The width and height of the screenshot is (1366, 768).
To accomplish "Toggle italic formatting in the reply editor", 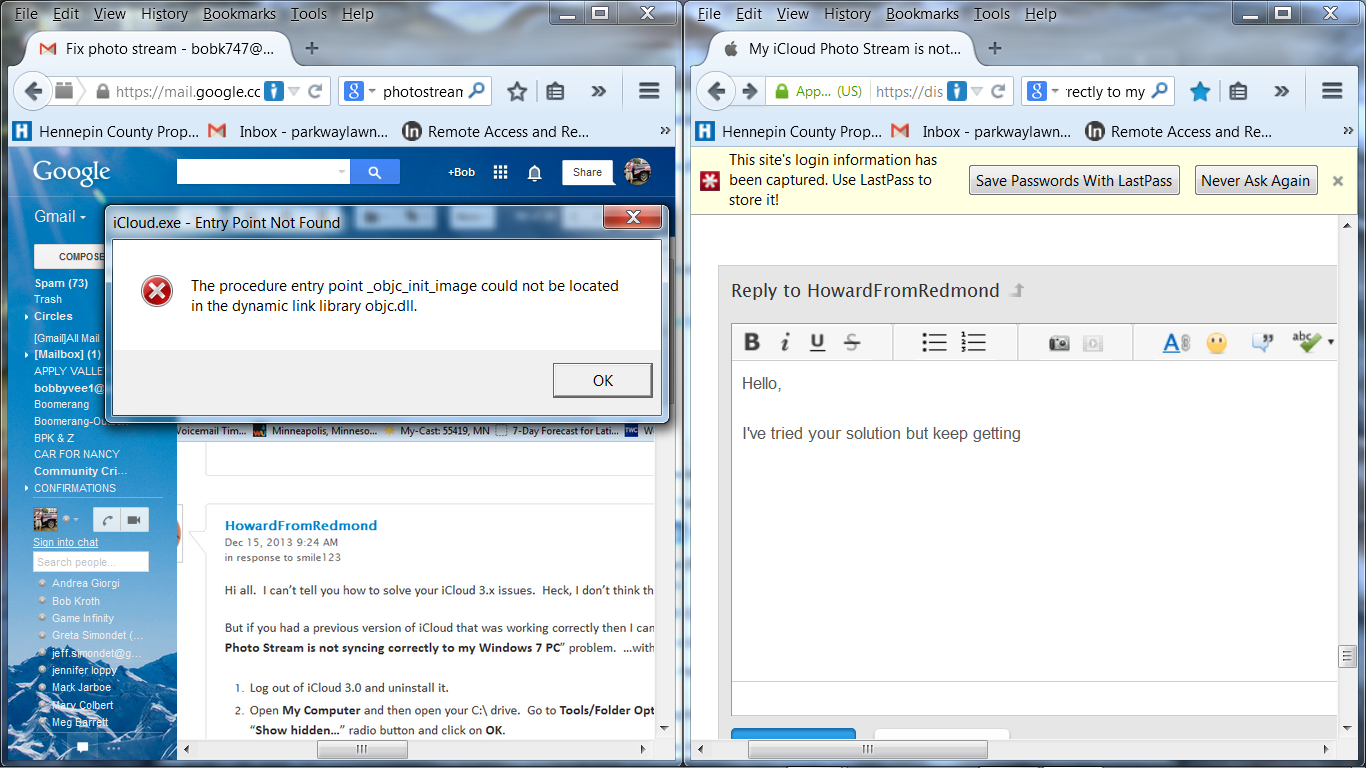I will 785,342.
